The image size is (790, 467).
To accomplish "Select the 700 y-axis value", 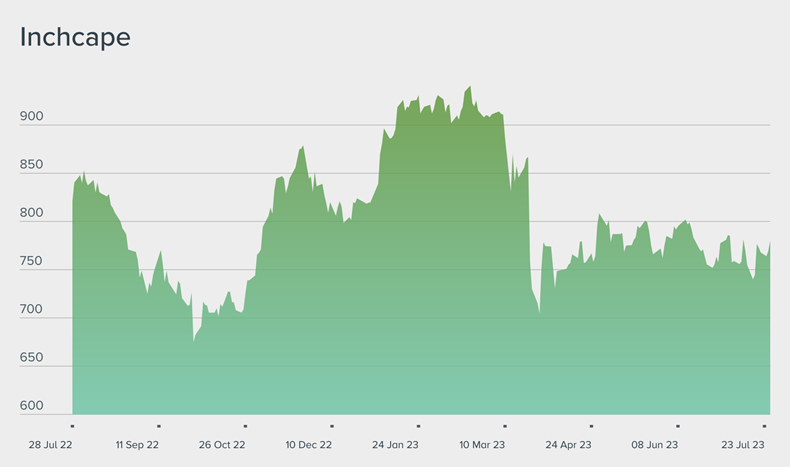I will 32,309.
